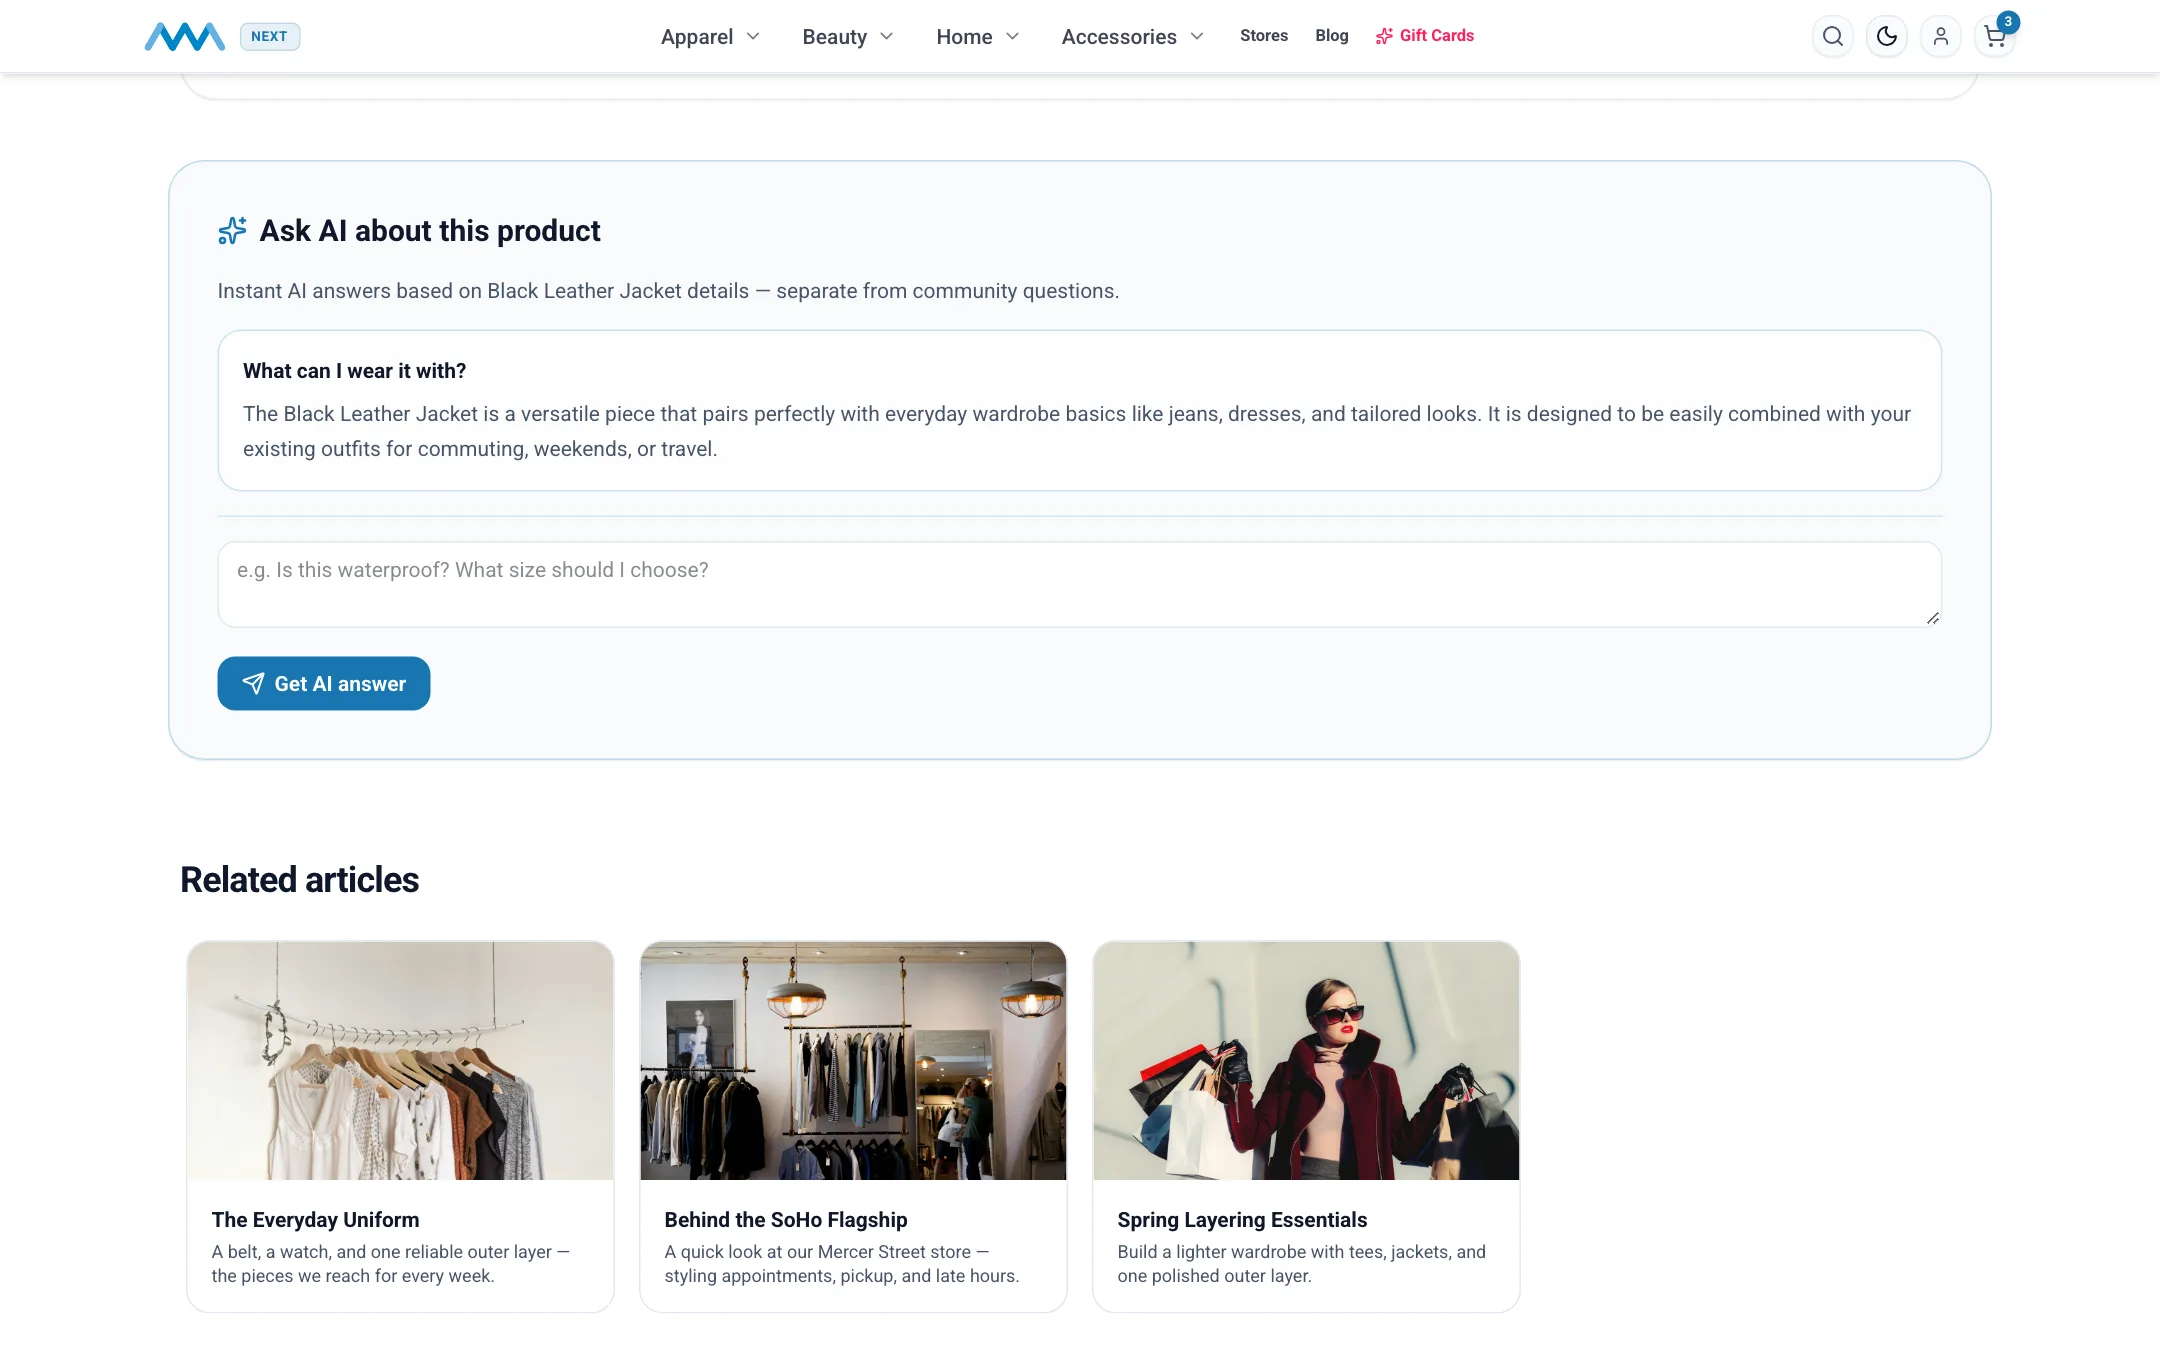Screen dimensions: 2160x1350
Task: Toggle dark mode with moon icon
Action: coord(1886,37)
